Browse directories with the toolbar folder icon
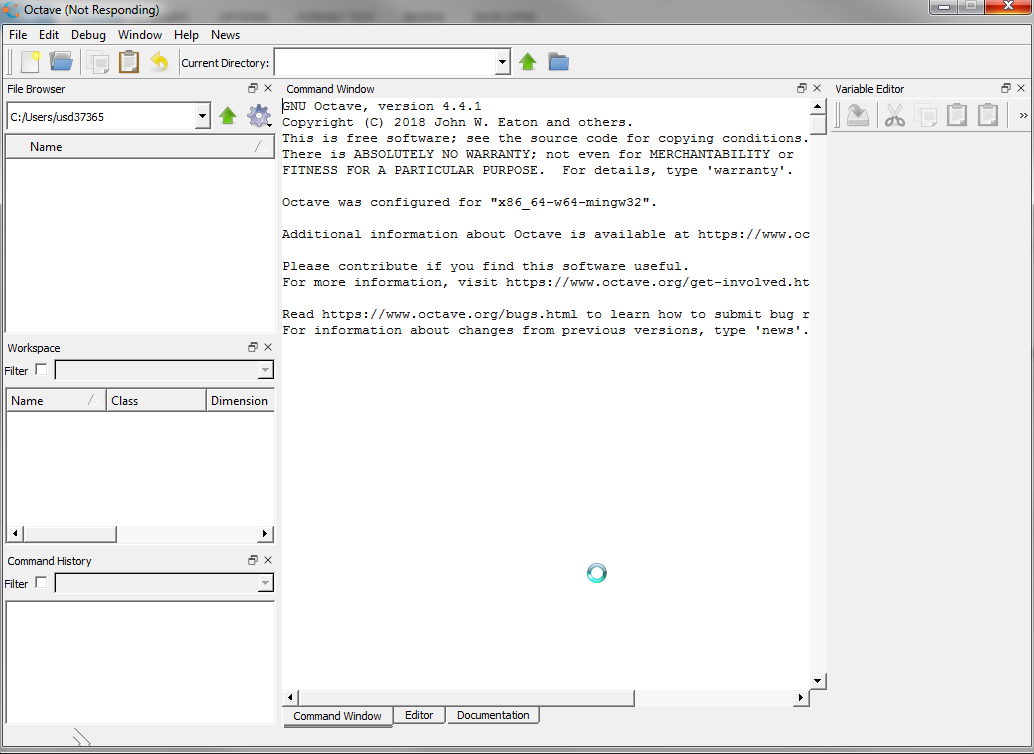This screenshot has height=754, width=1034. click(x=559, y=62)
